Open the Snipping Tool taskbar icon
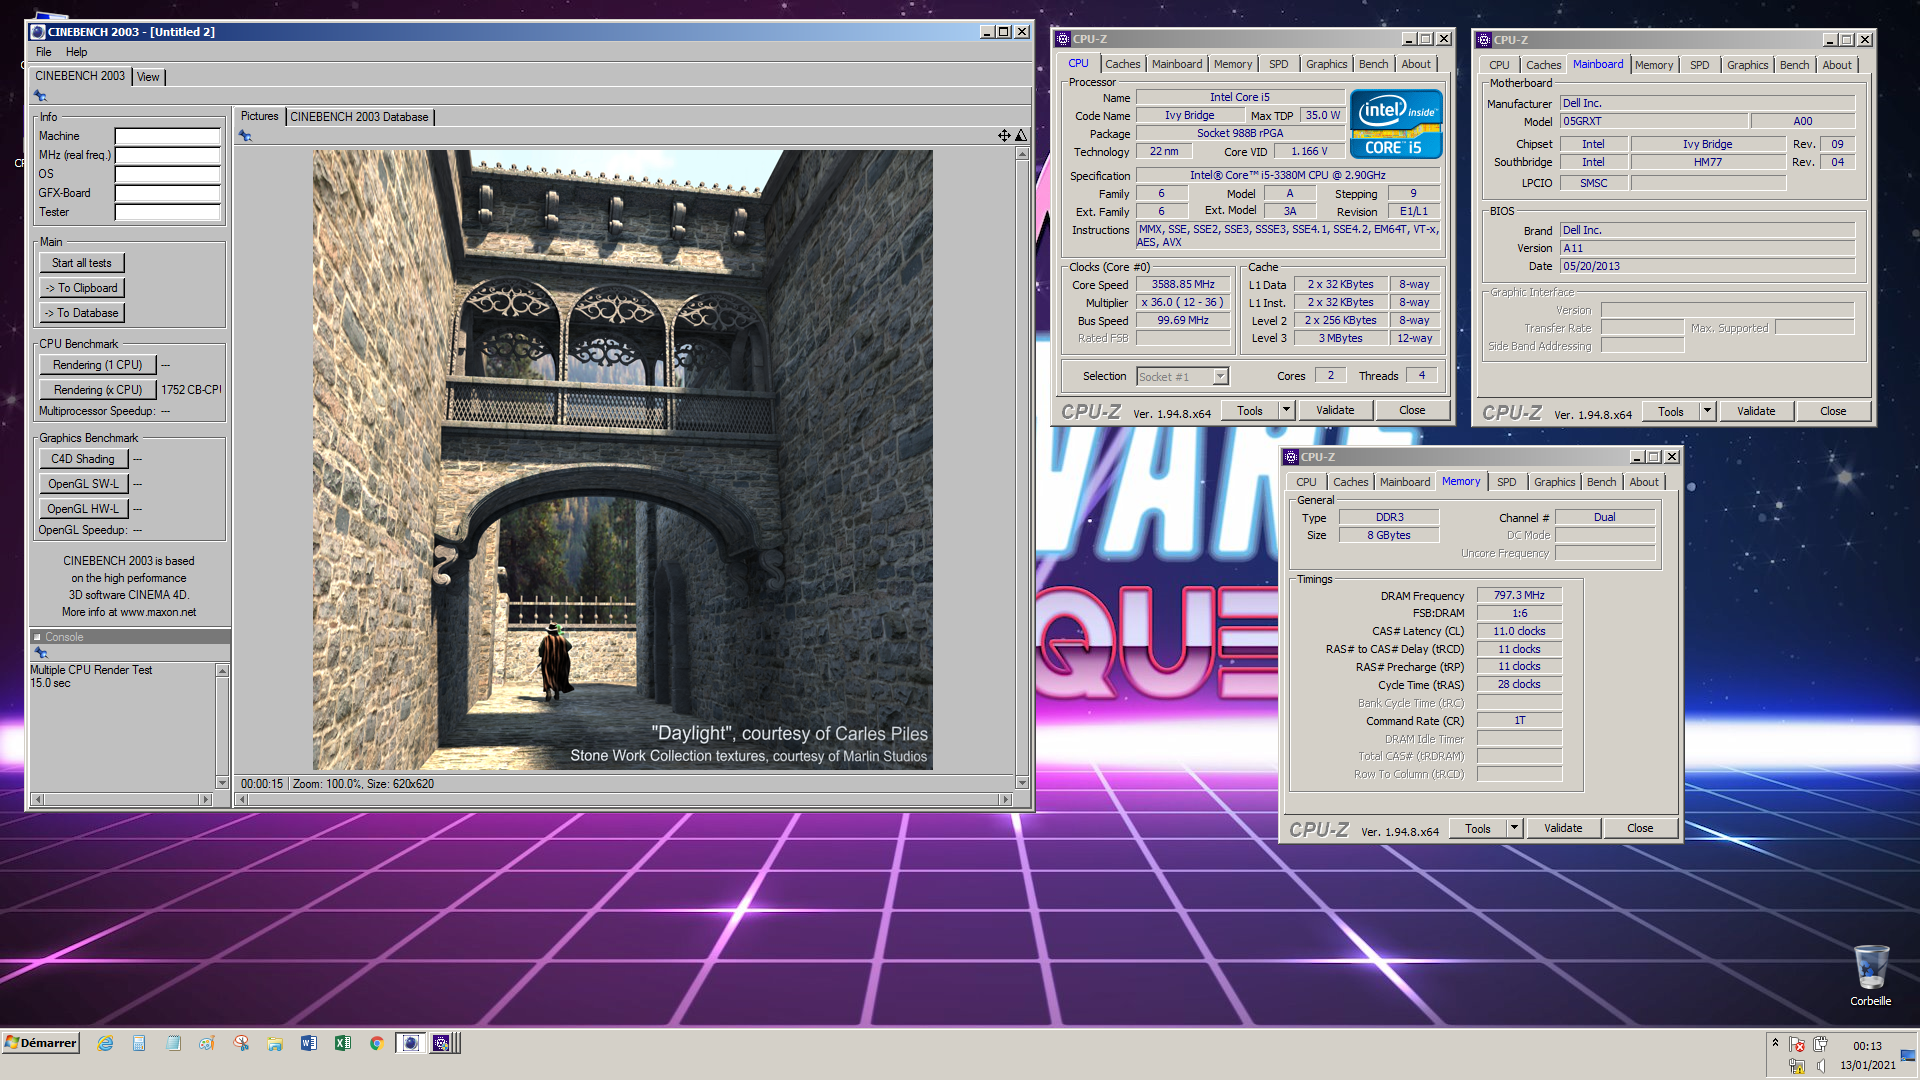Viewport: 1920px width, 1080px height. tap(241, 1043)
